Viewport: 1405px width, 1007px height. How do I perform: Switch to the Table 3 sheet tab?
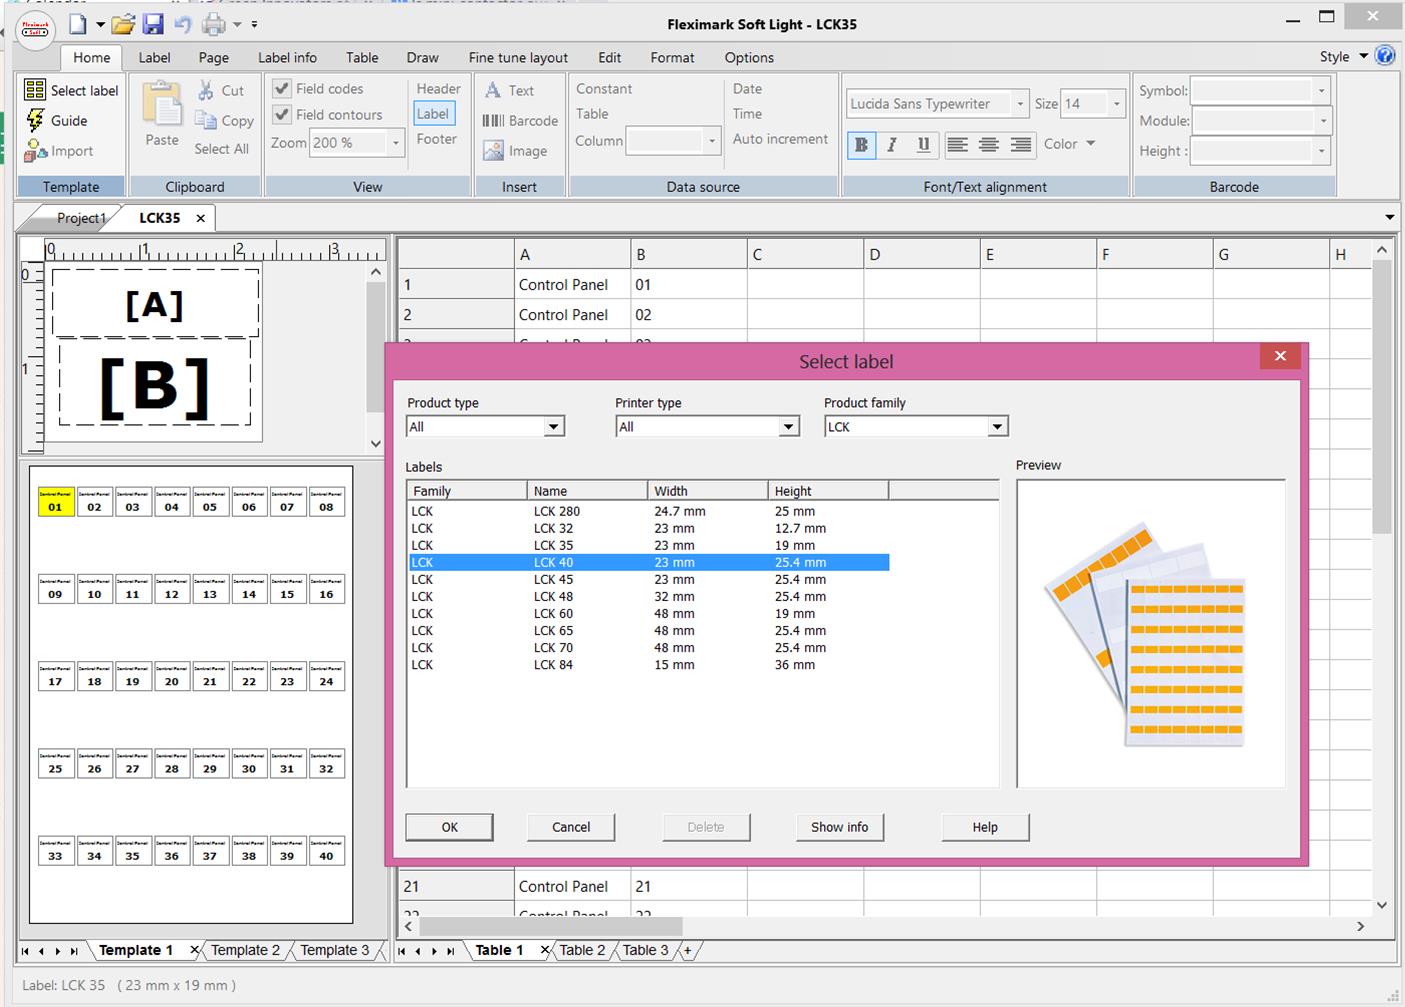[645, 950]
